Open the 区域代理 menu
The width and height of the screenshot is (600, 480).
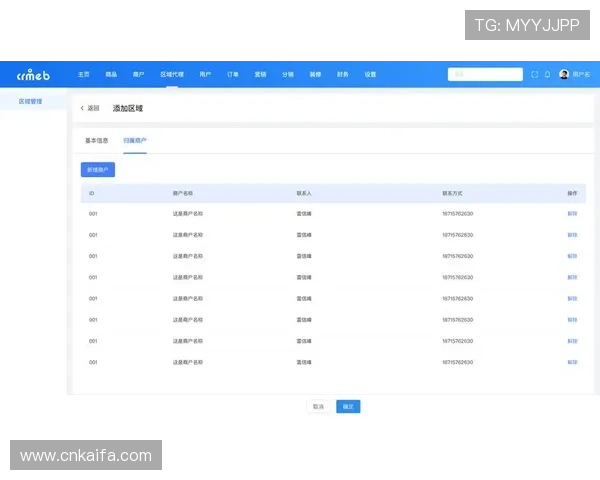point(172,74)
